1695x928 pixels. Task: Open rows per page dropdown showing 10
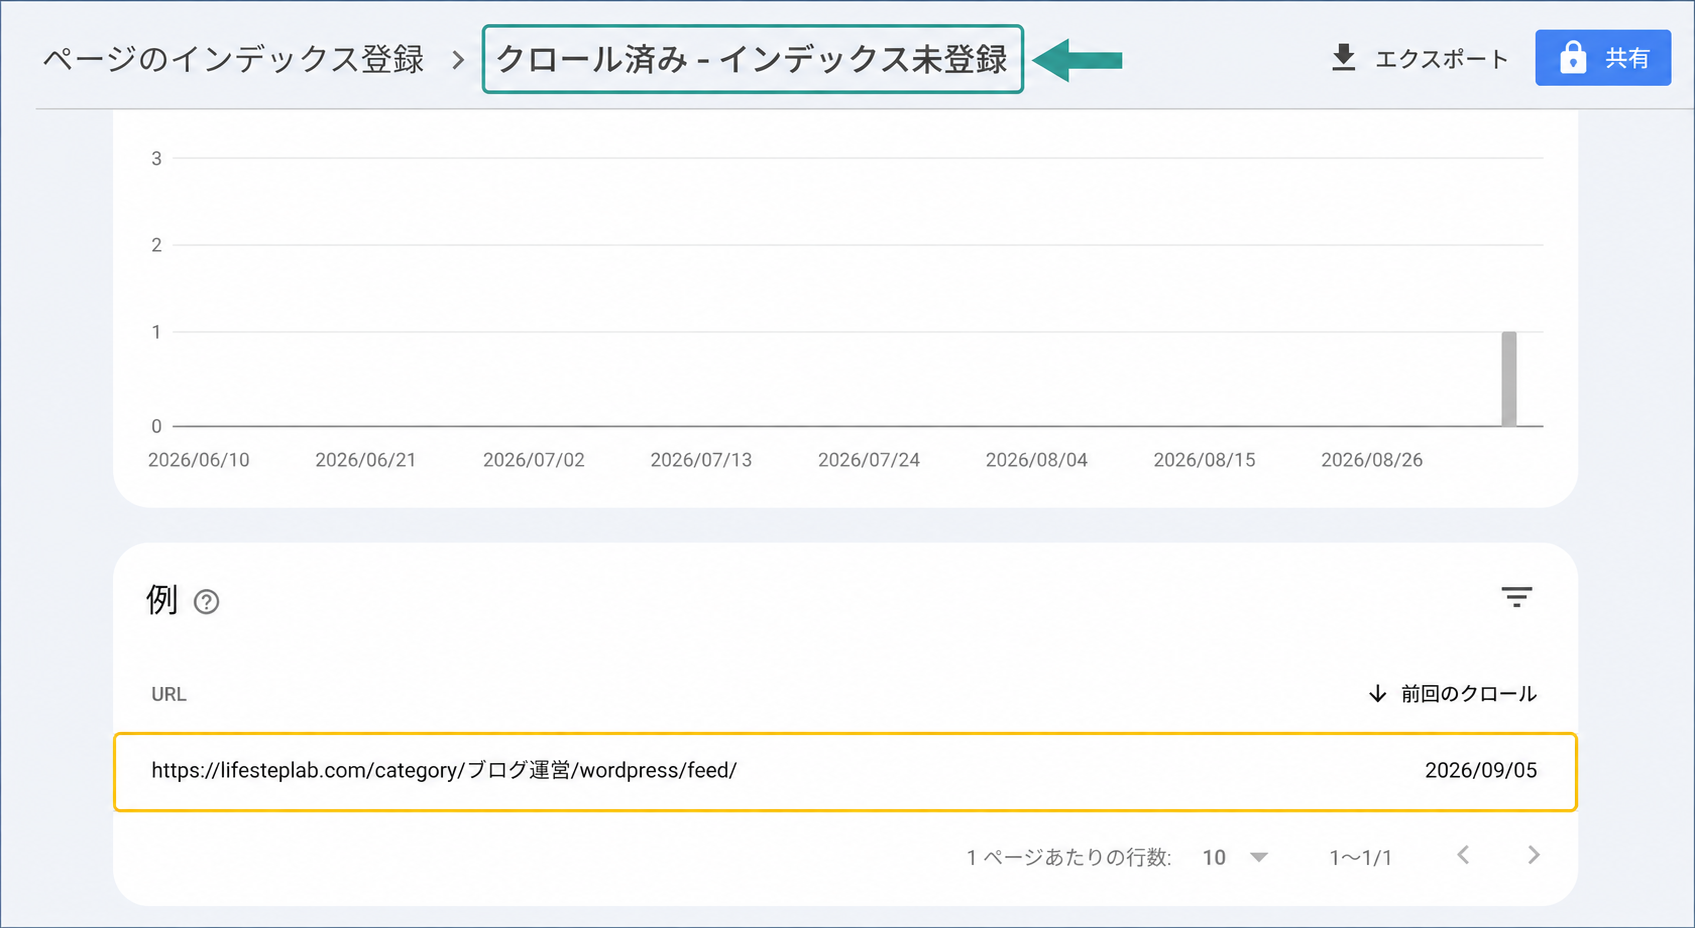pyautogui.click(x=1236, y=857)
